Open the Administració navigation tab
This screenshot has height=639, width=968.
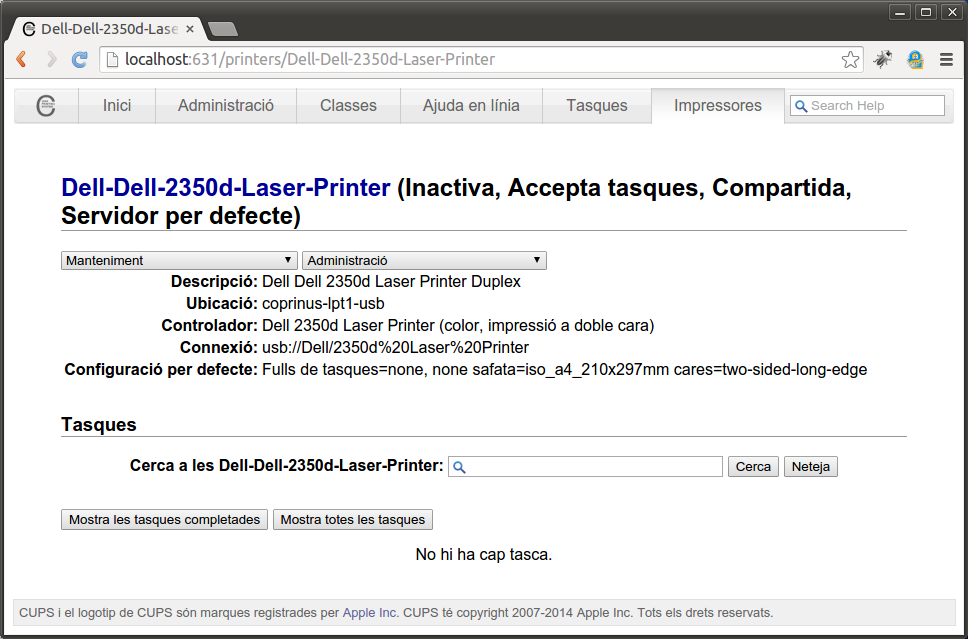226,106
